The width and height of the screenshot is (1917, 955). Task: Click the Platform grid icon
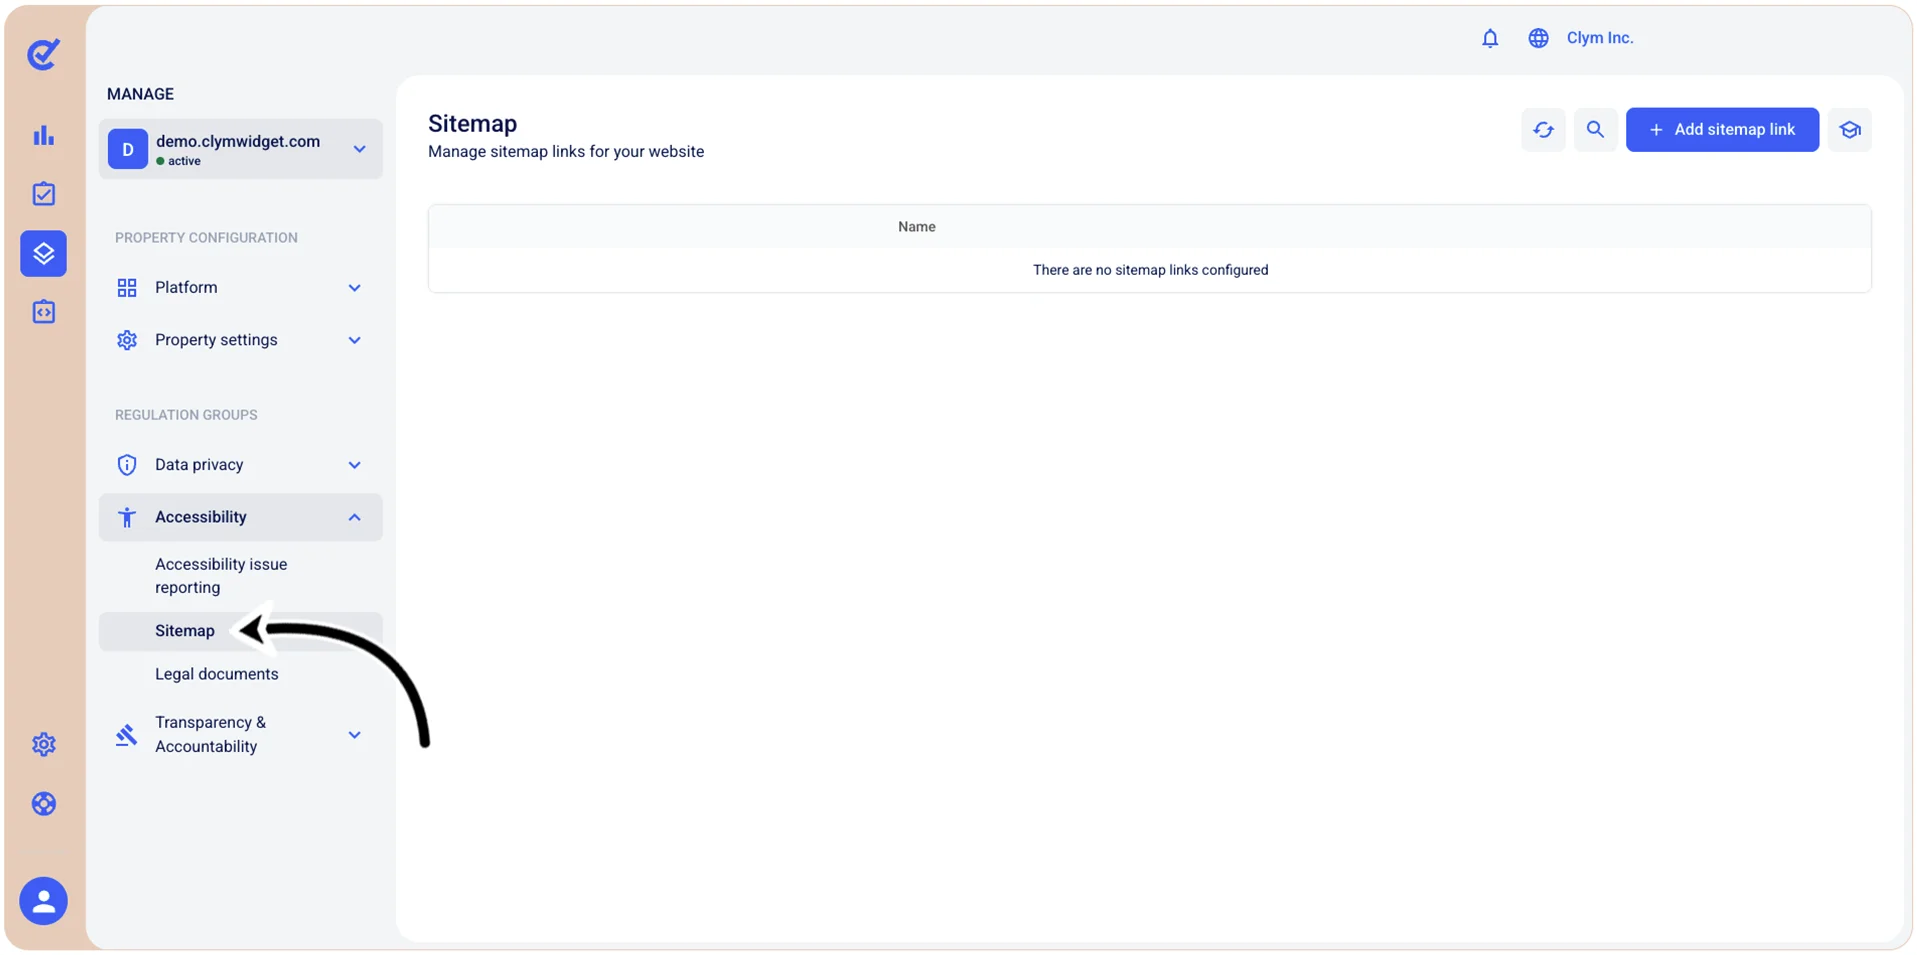click(127, 288)
